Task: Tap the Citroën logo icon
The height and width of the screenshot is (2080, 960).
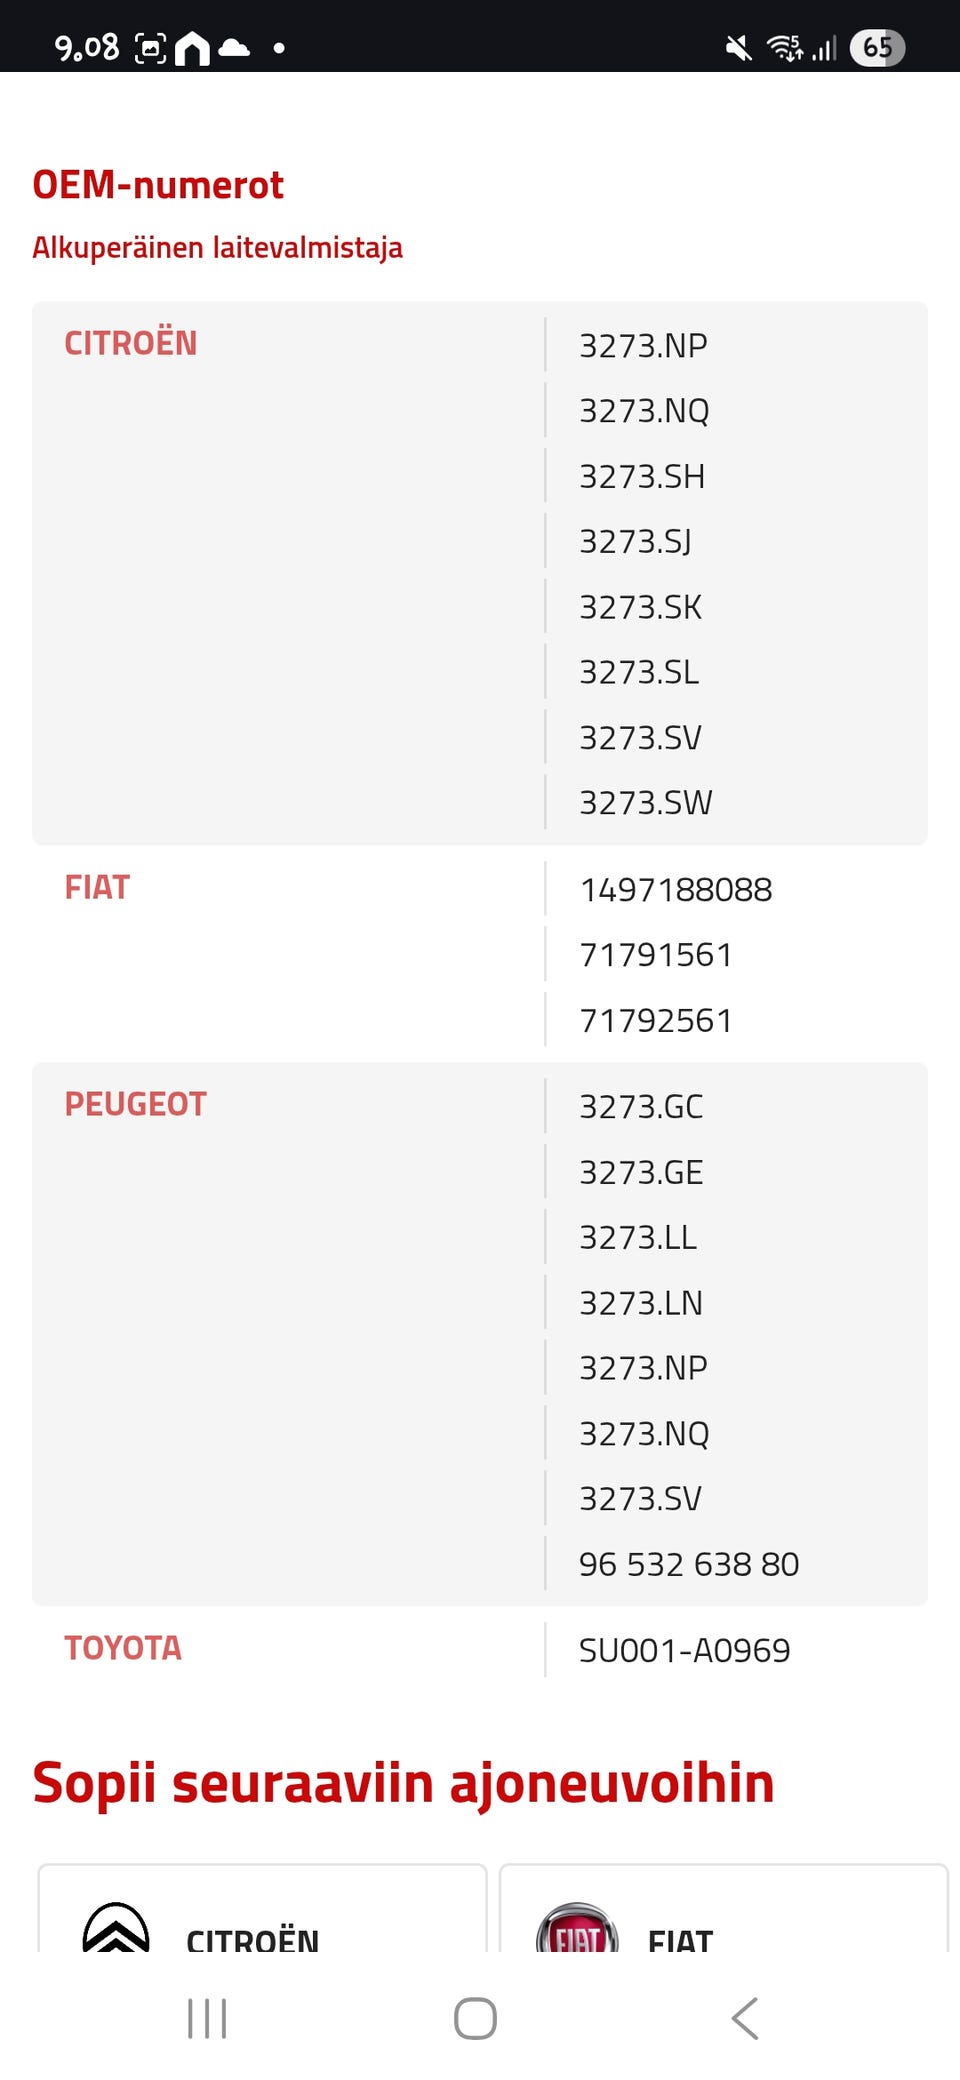Action: click(x=116, y=1930)
